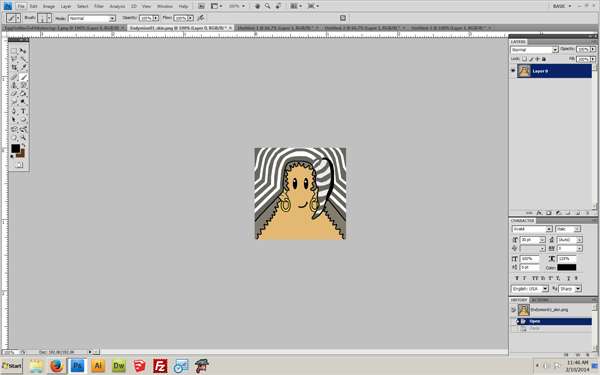Viewport: 600px width, 375px height.
Task: Open the layer Opacity arrow
Action: tap(593, 49)
